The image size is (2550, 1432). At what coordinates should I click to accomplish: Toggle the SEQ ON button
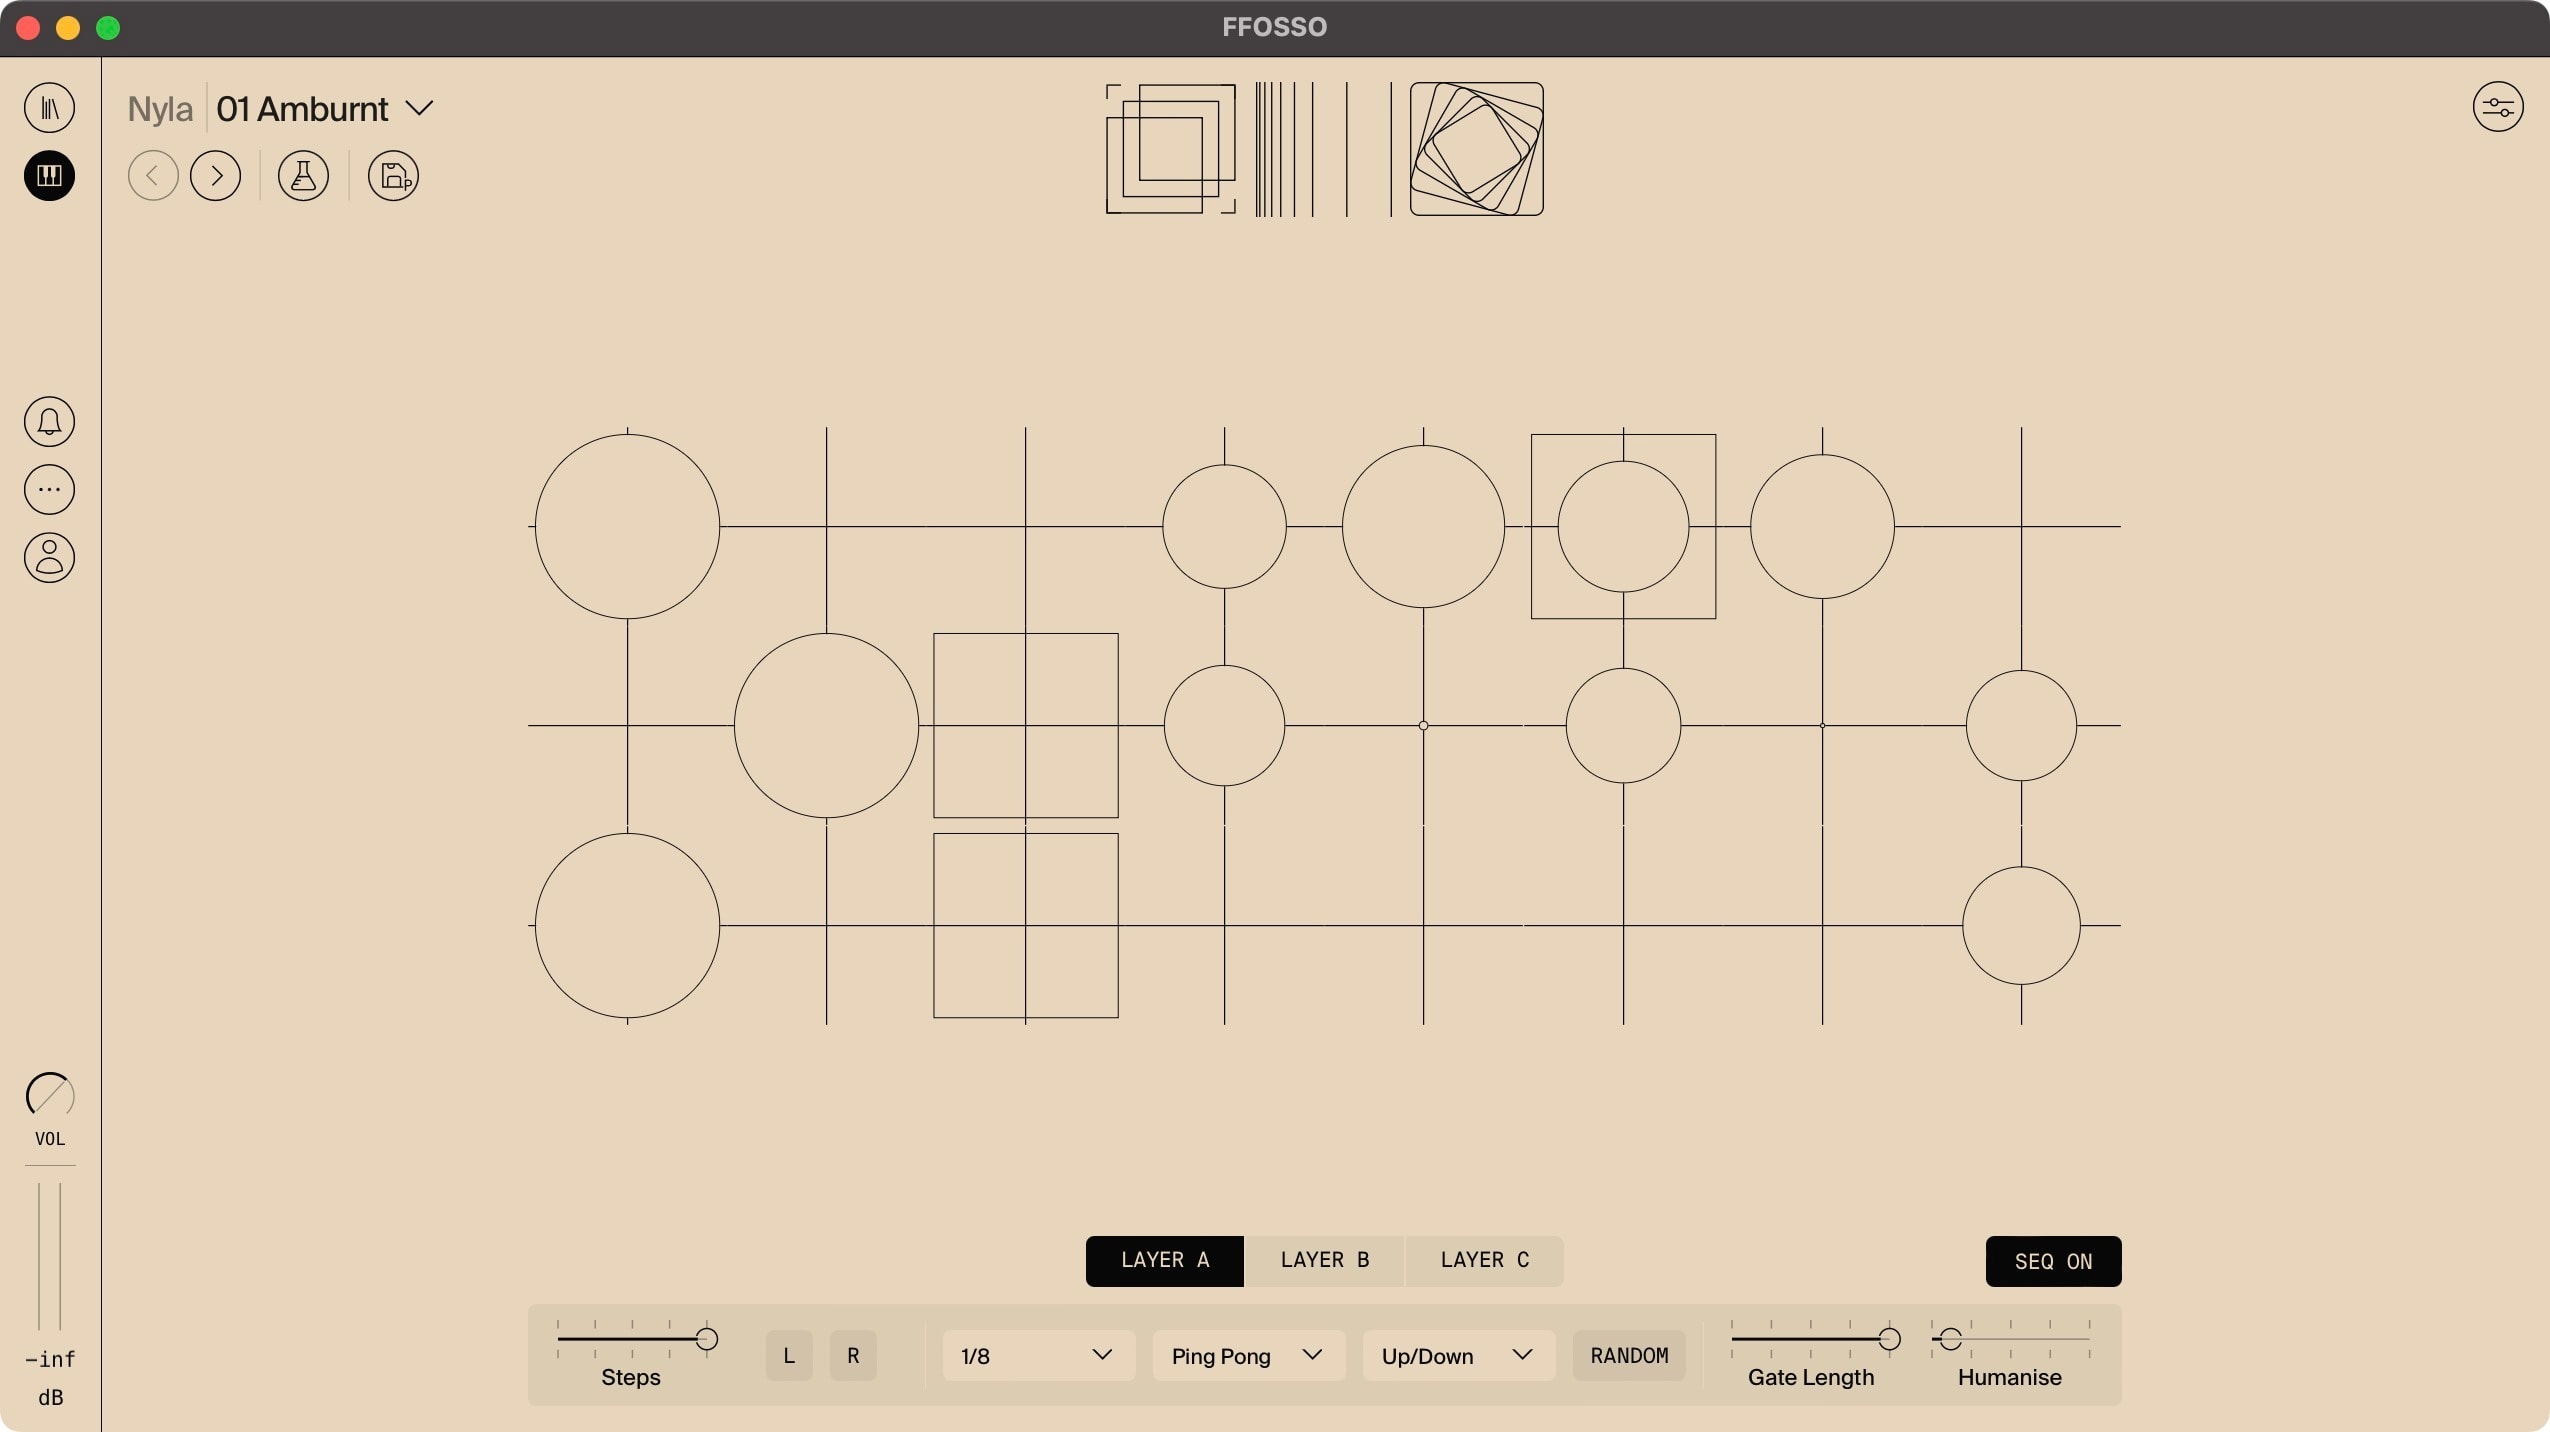pos(2052,1261)
